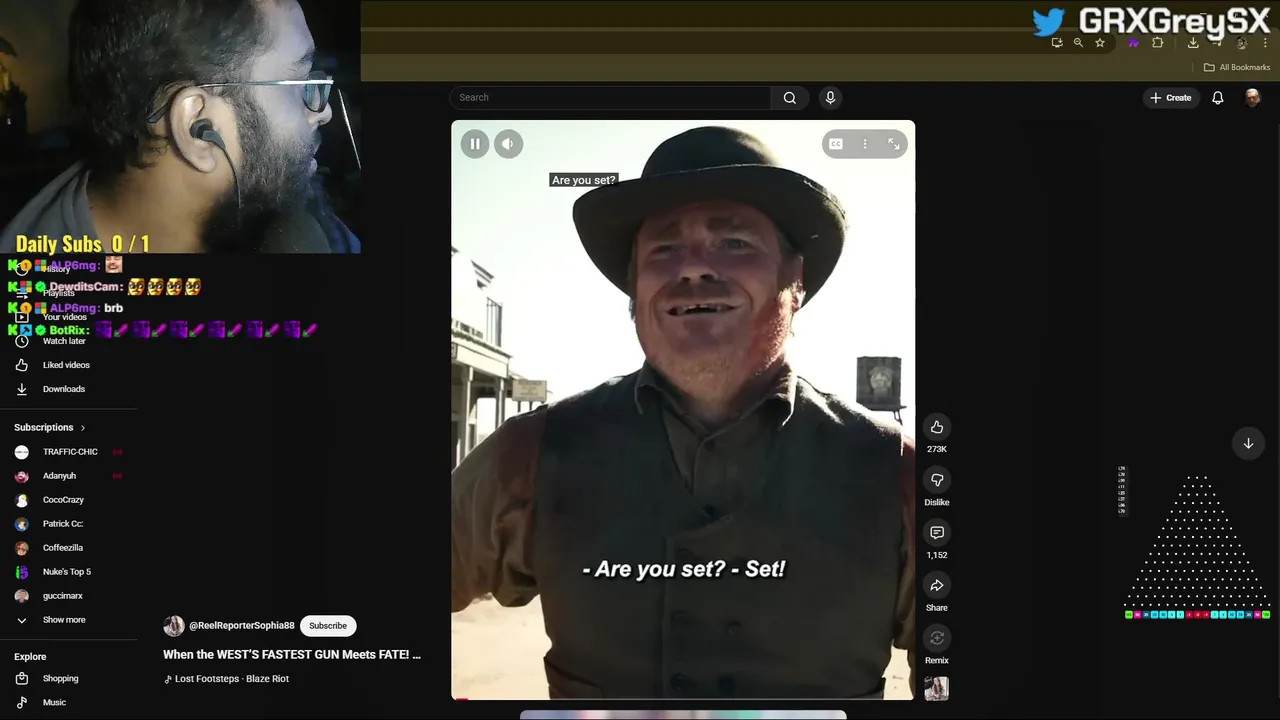Viewport: 1280px width, 720px height.
Task: Click into the YouTube search field
Action: point(610,97)
